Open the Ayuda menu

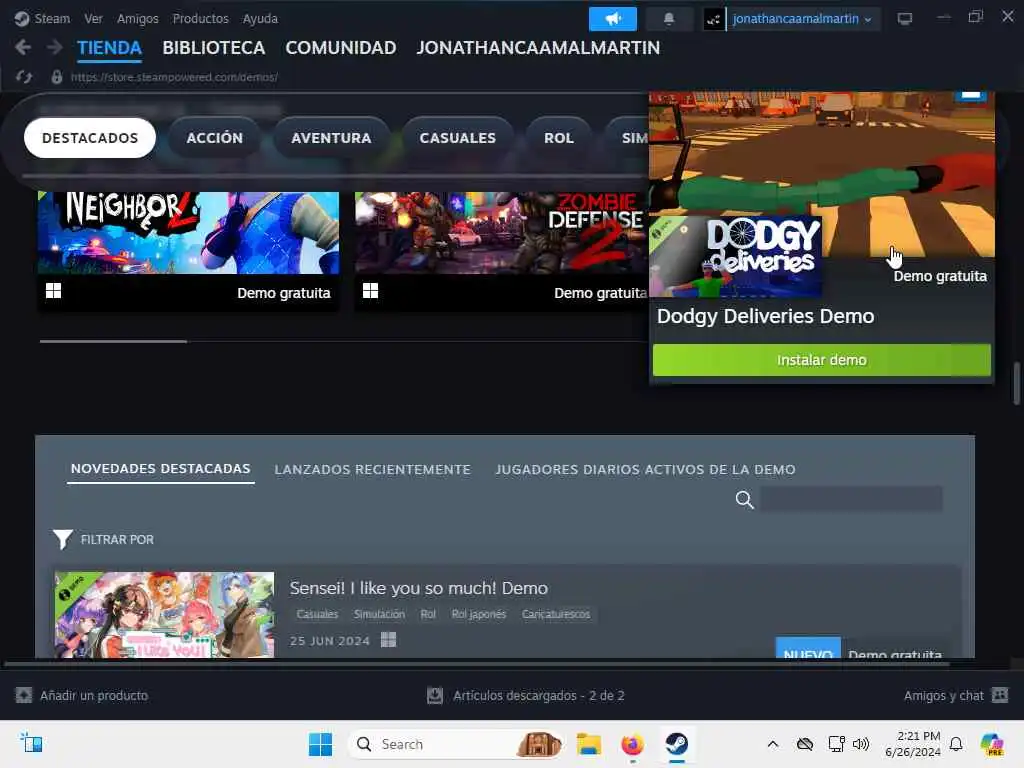(260, 18)
